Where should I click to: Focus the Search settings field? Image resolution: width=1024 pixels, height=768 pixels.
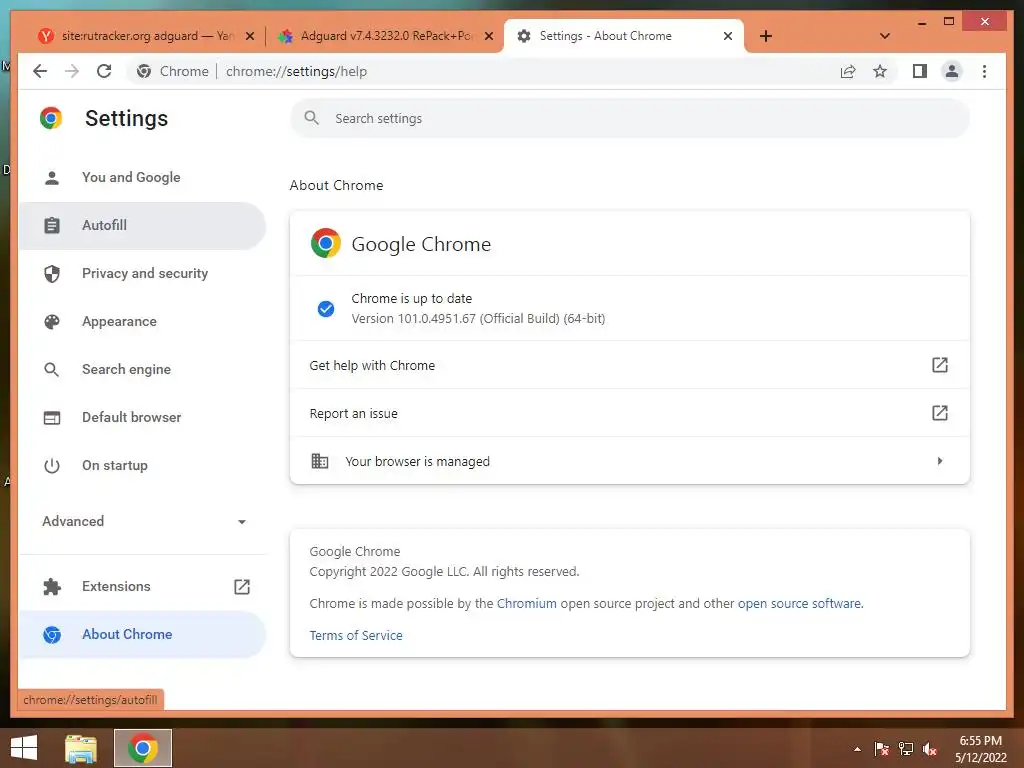(630, 118)
